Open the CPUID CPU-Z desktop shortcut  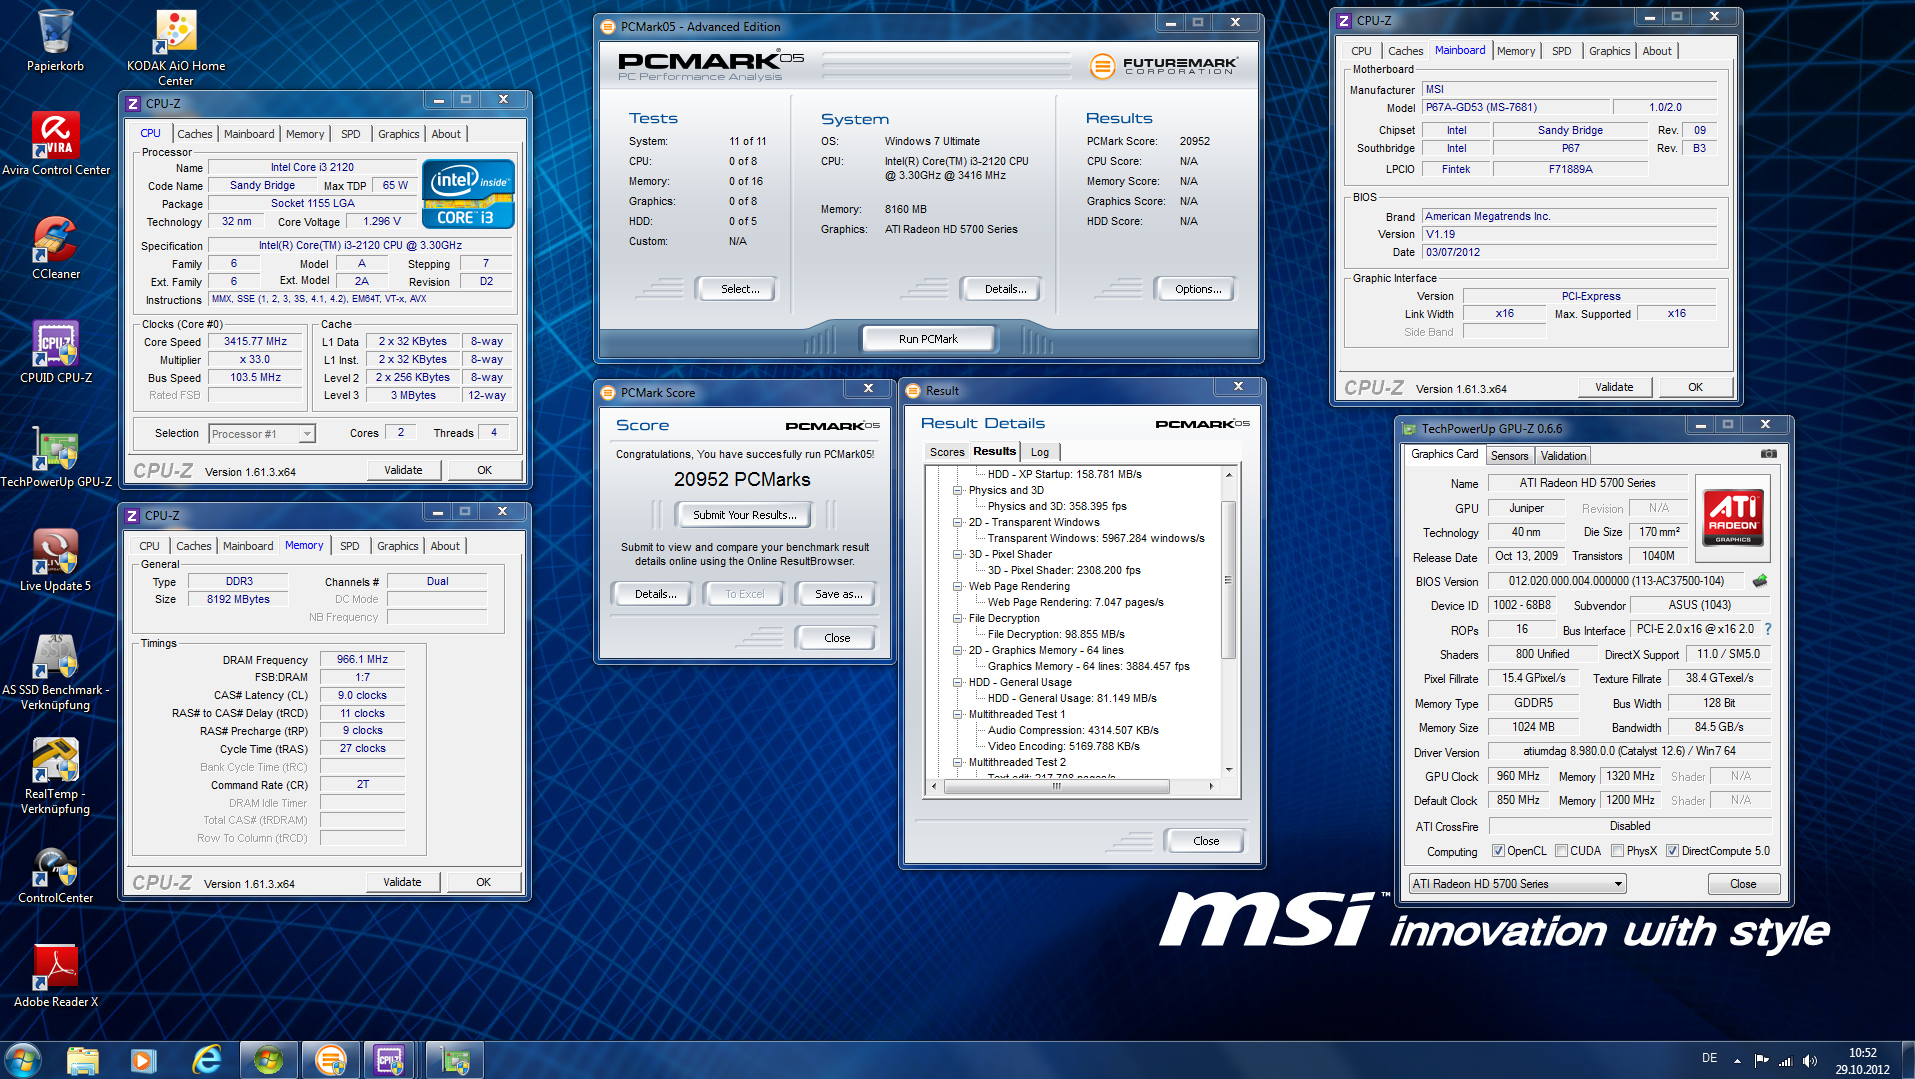(56, 351)
